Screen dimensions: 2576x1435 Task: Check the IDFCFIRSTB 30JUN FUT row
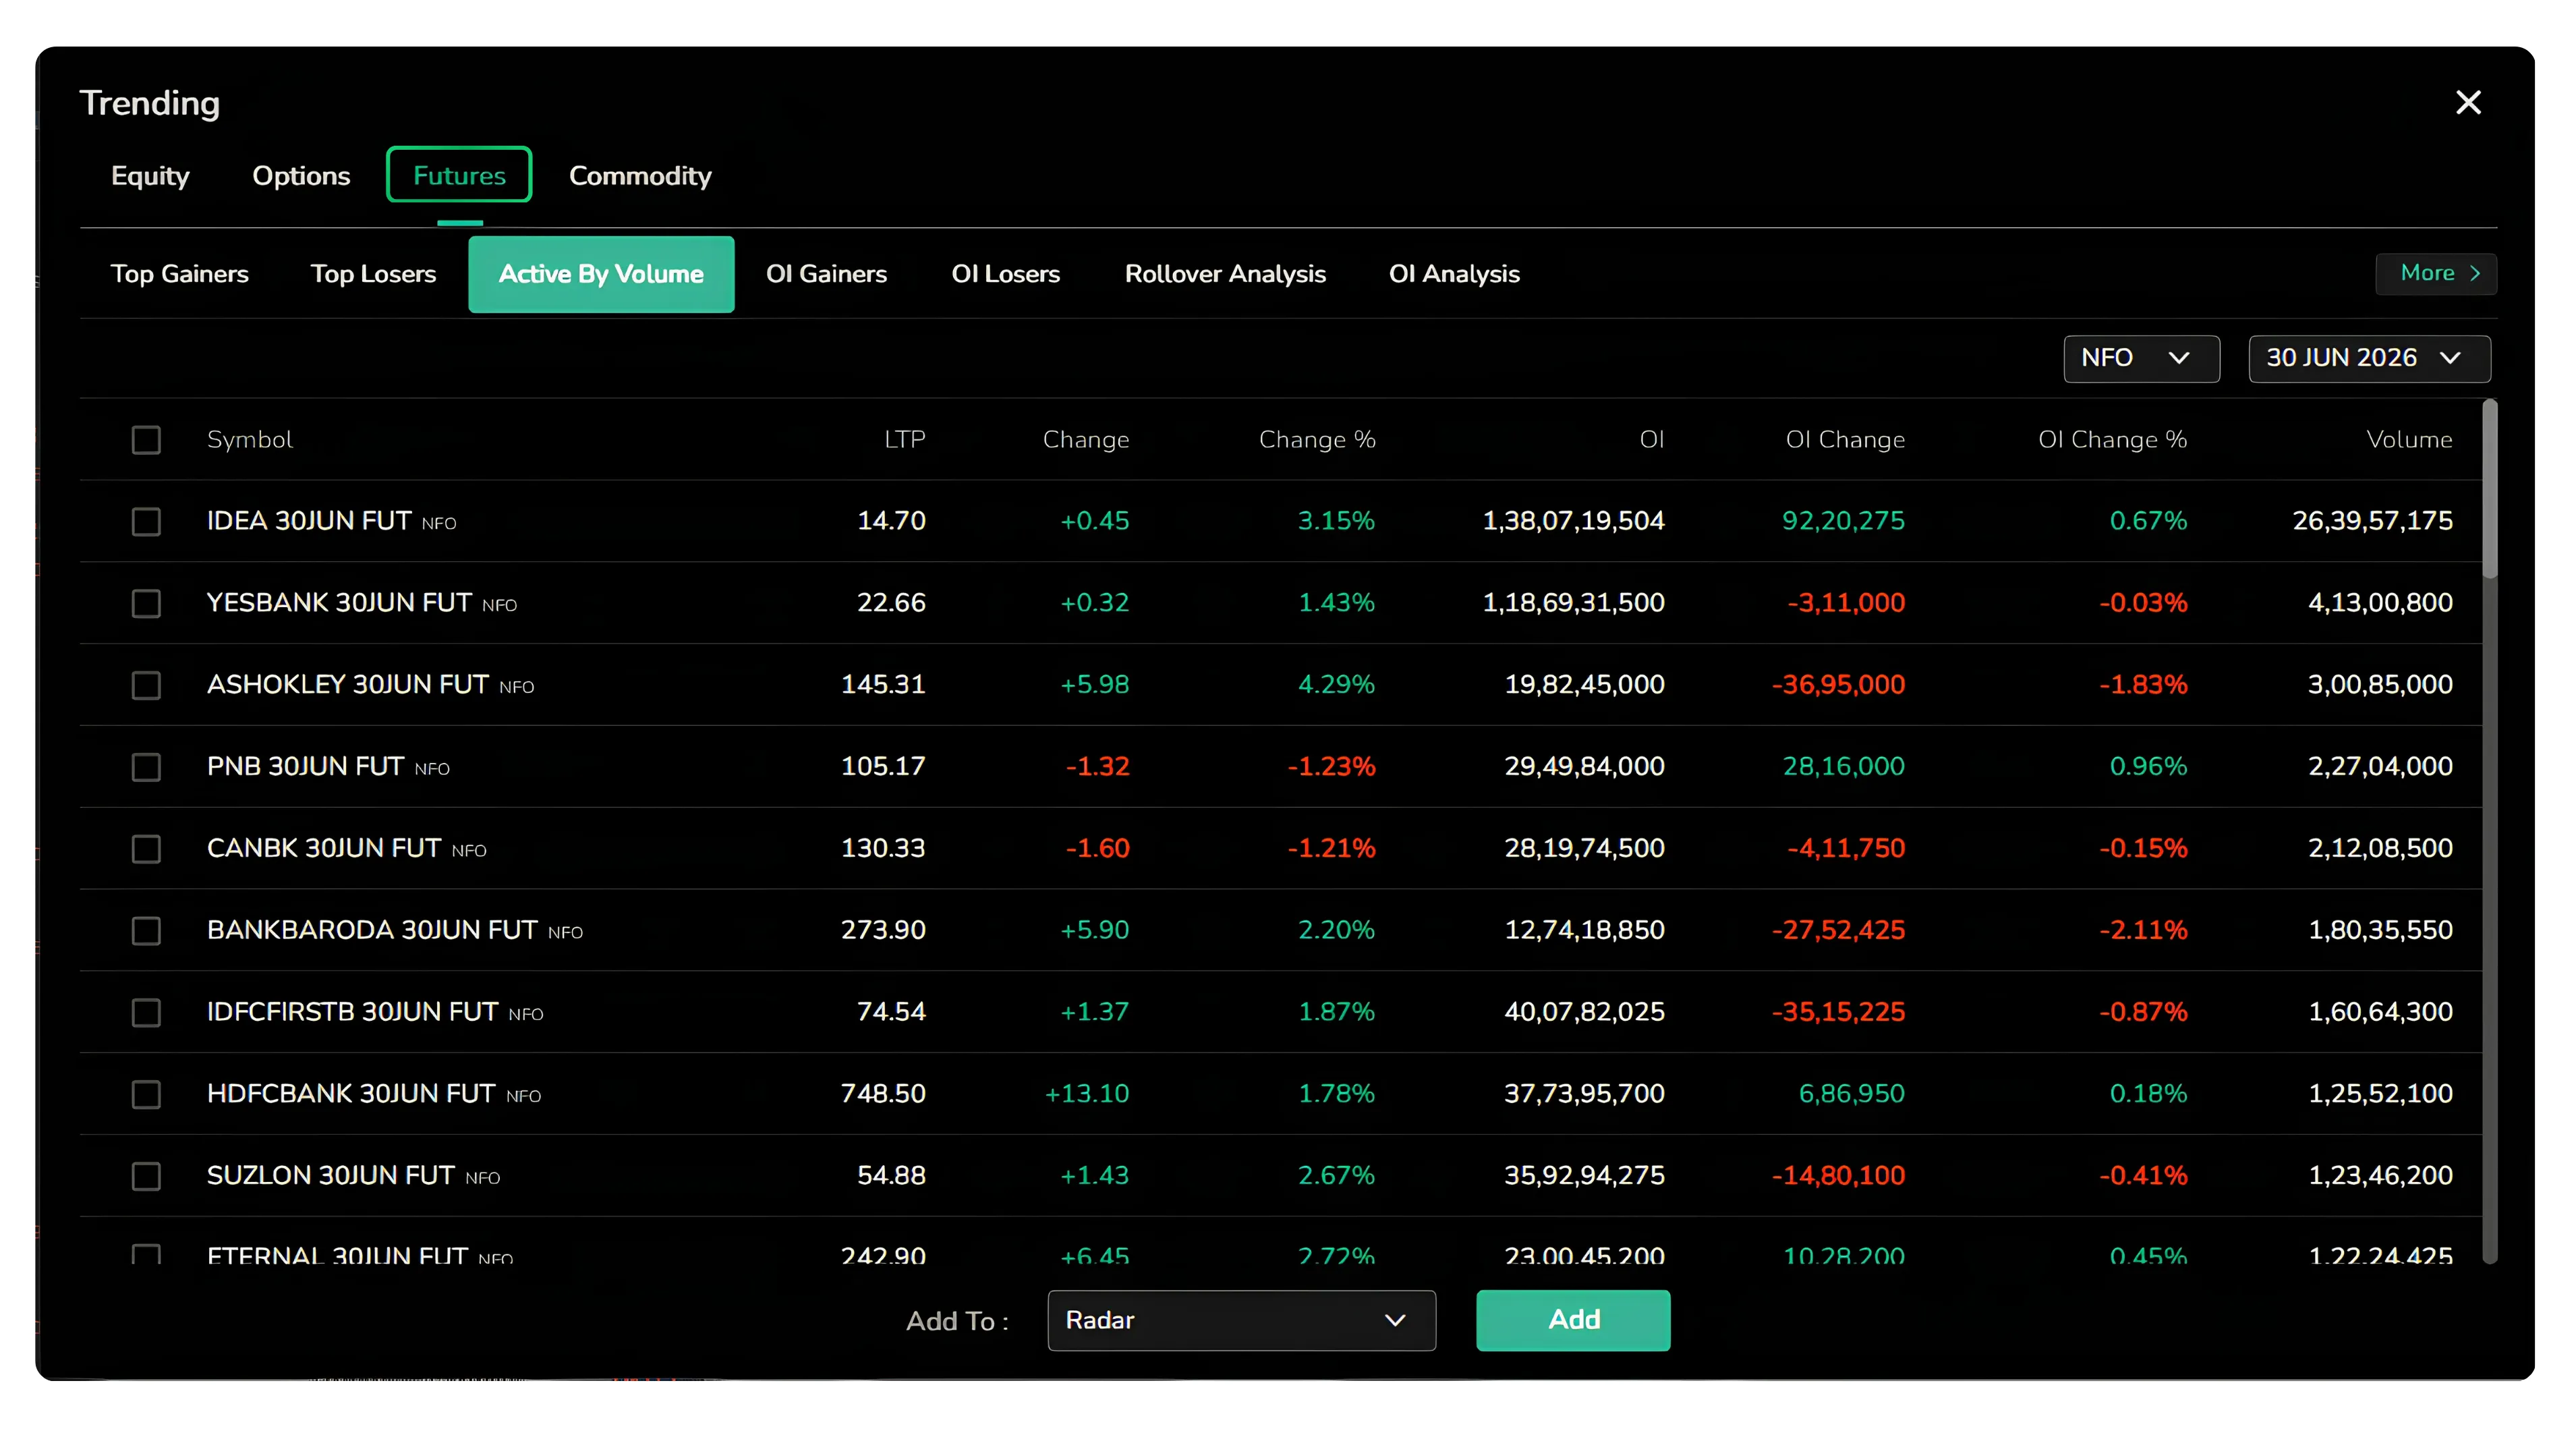[146, 1012]
